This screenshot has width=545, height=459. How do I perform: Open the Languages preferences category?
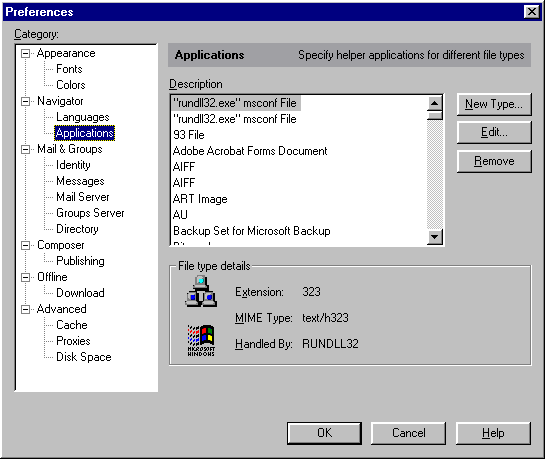83,117
